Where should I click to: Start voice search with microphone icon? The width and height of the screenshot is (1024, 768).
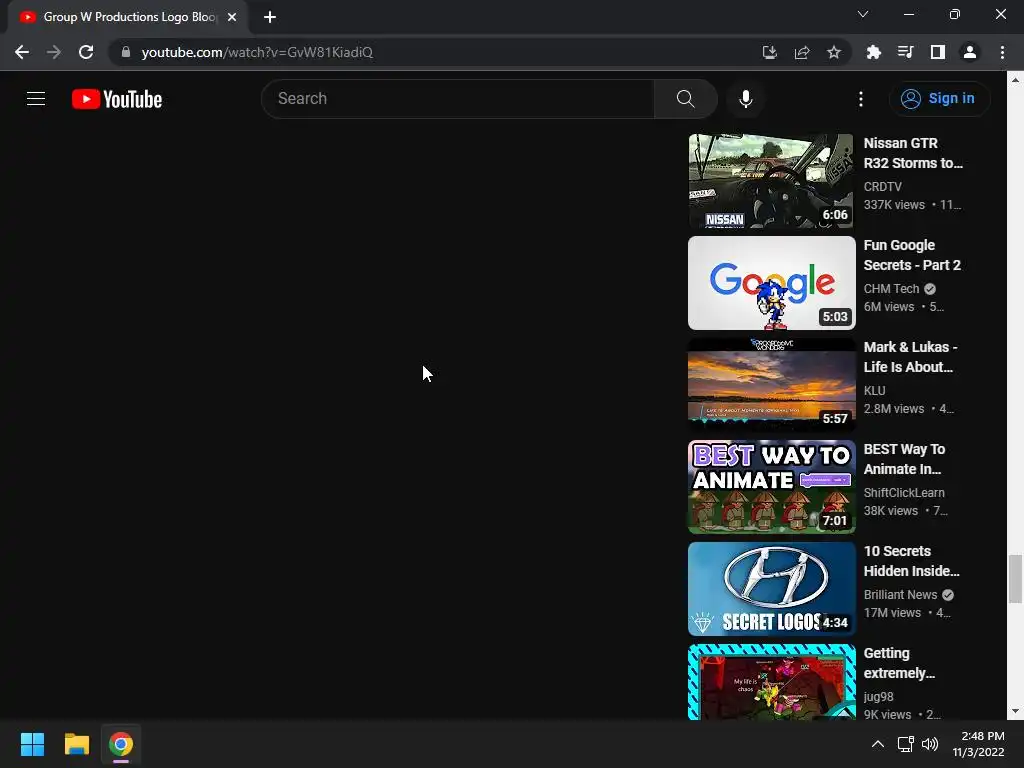[x=746, y=99]
